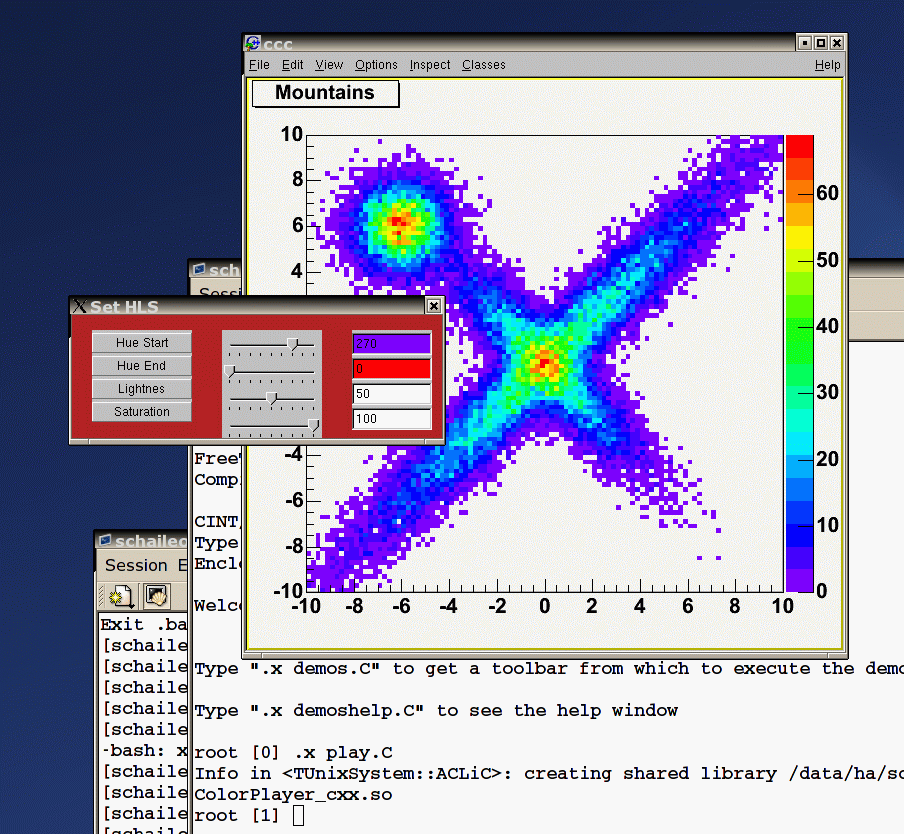Click the New Session icon in Konsole toolbar
The width and height of the screenshot is (904, 834).
(x=122, y=597)
